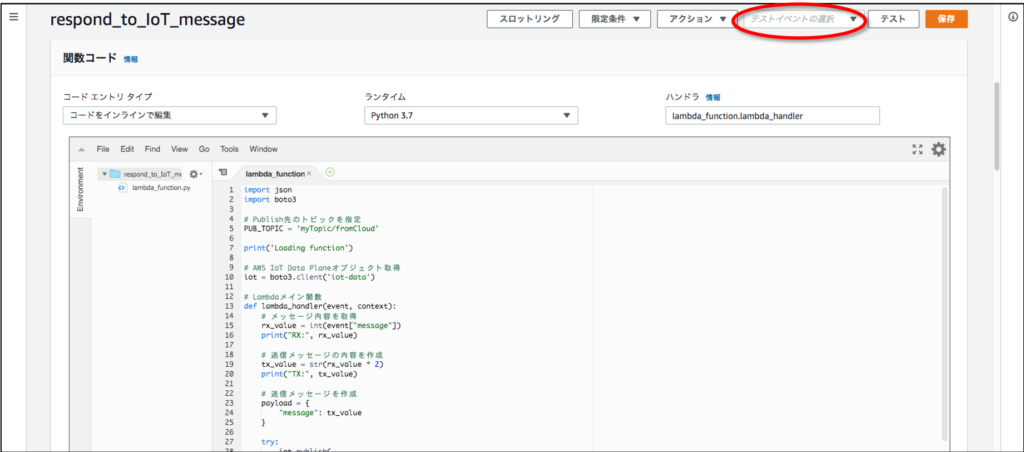This screenshot has height=452, width=1024.
Task: Click the info circle icon at top right
Action: [1012, 18]
